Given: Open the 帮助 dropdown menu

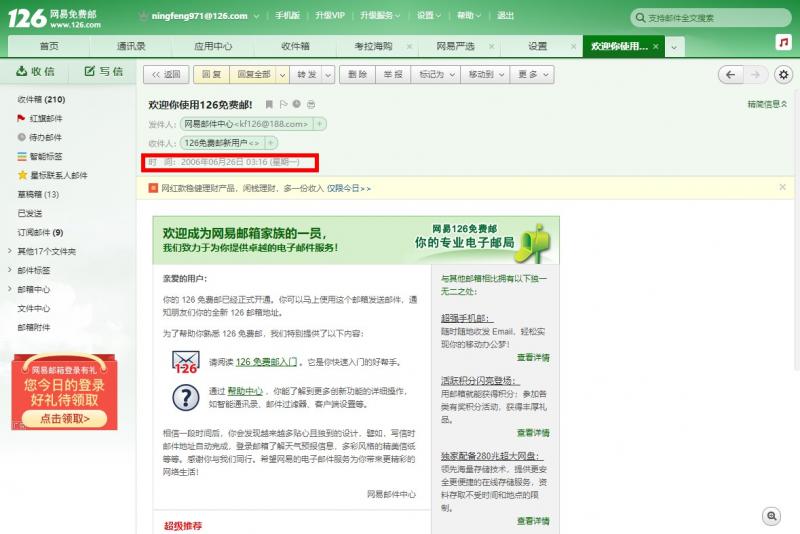Looking at the screenshot, I should (469, 16).
